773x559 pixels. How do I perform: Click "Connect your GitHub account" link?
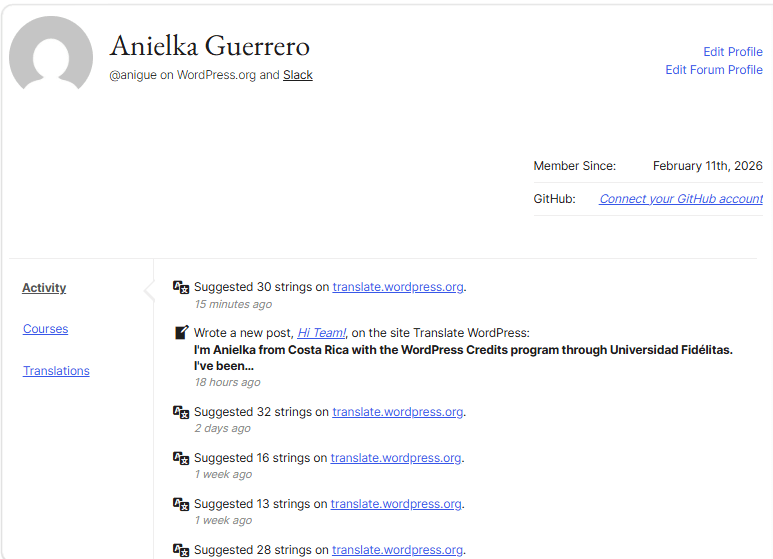tap(680, 199)
